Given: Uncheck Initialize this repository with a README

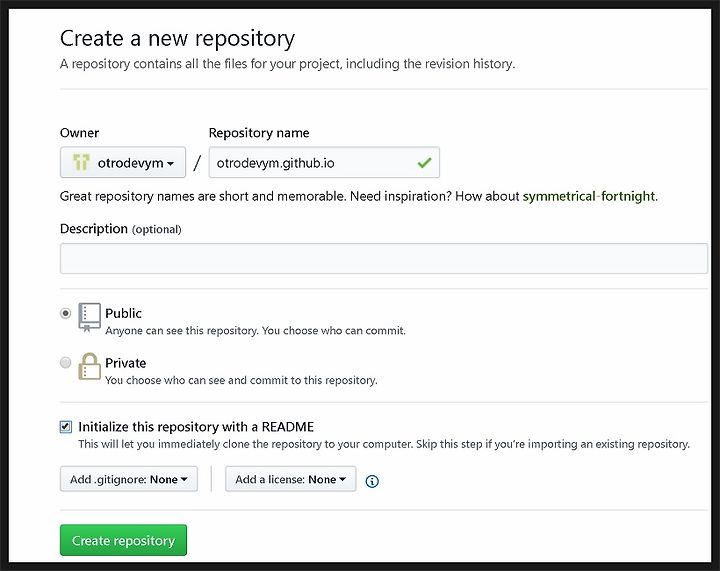Looking at the screenshot, I should click(x=66, y=427).
